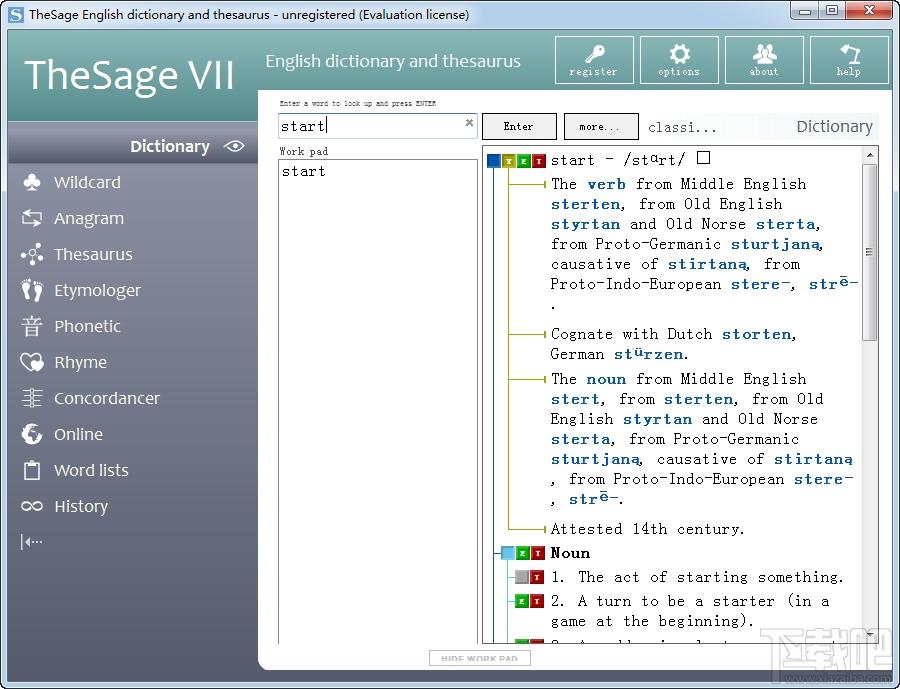Open the register key button
This screenshot has height=689, width=900.
coord(594,60)
